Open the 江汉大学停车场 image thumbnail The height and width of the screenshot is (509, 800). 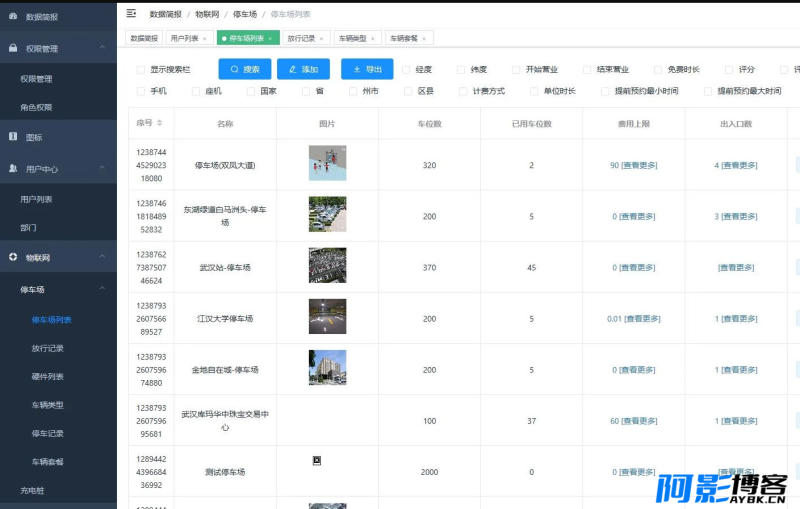click(328, 316)
